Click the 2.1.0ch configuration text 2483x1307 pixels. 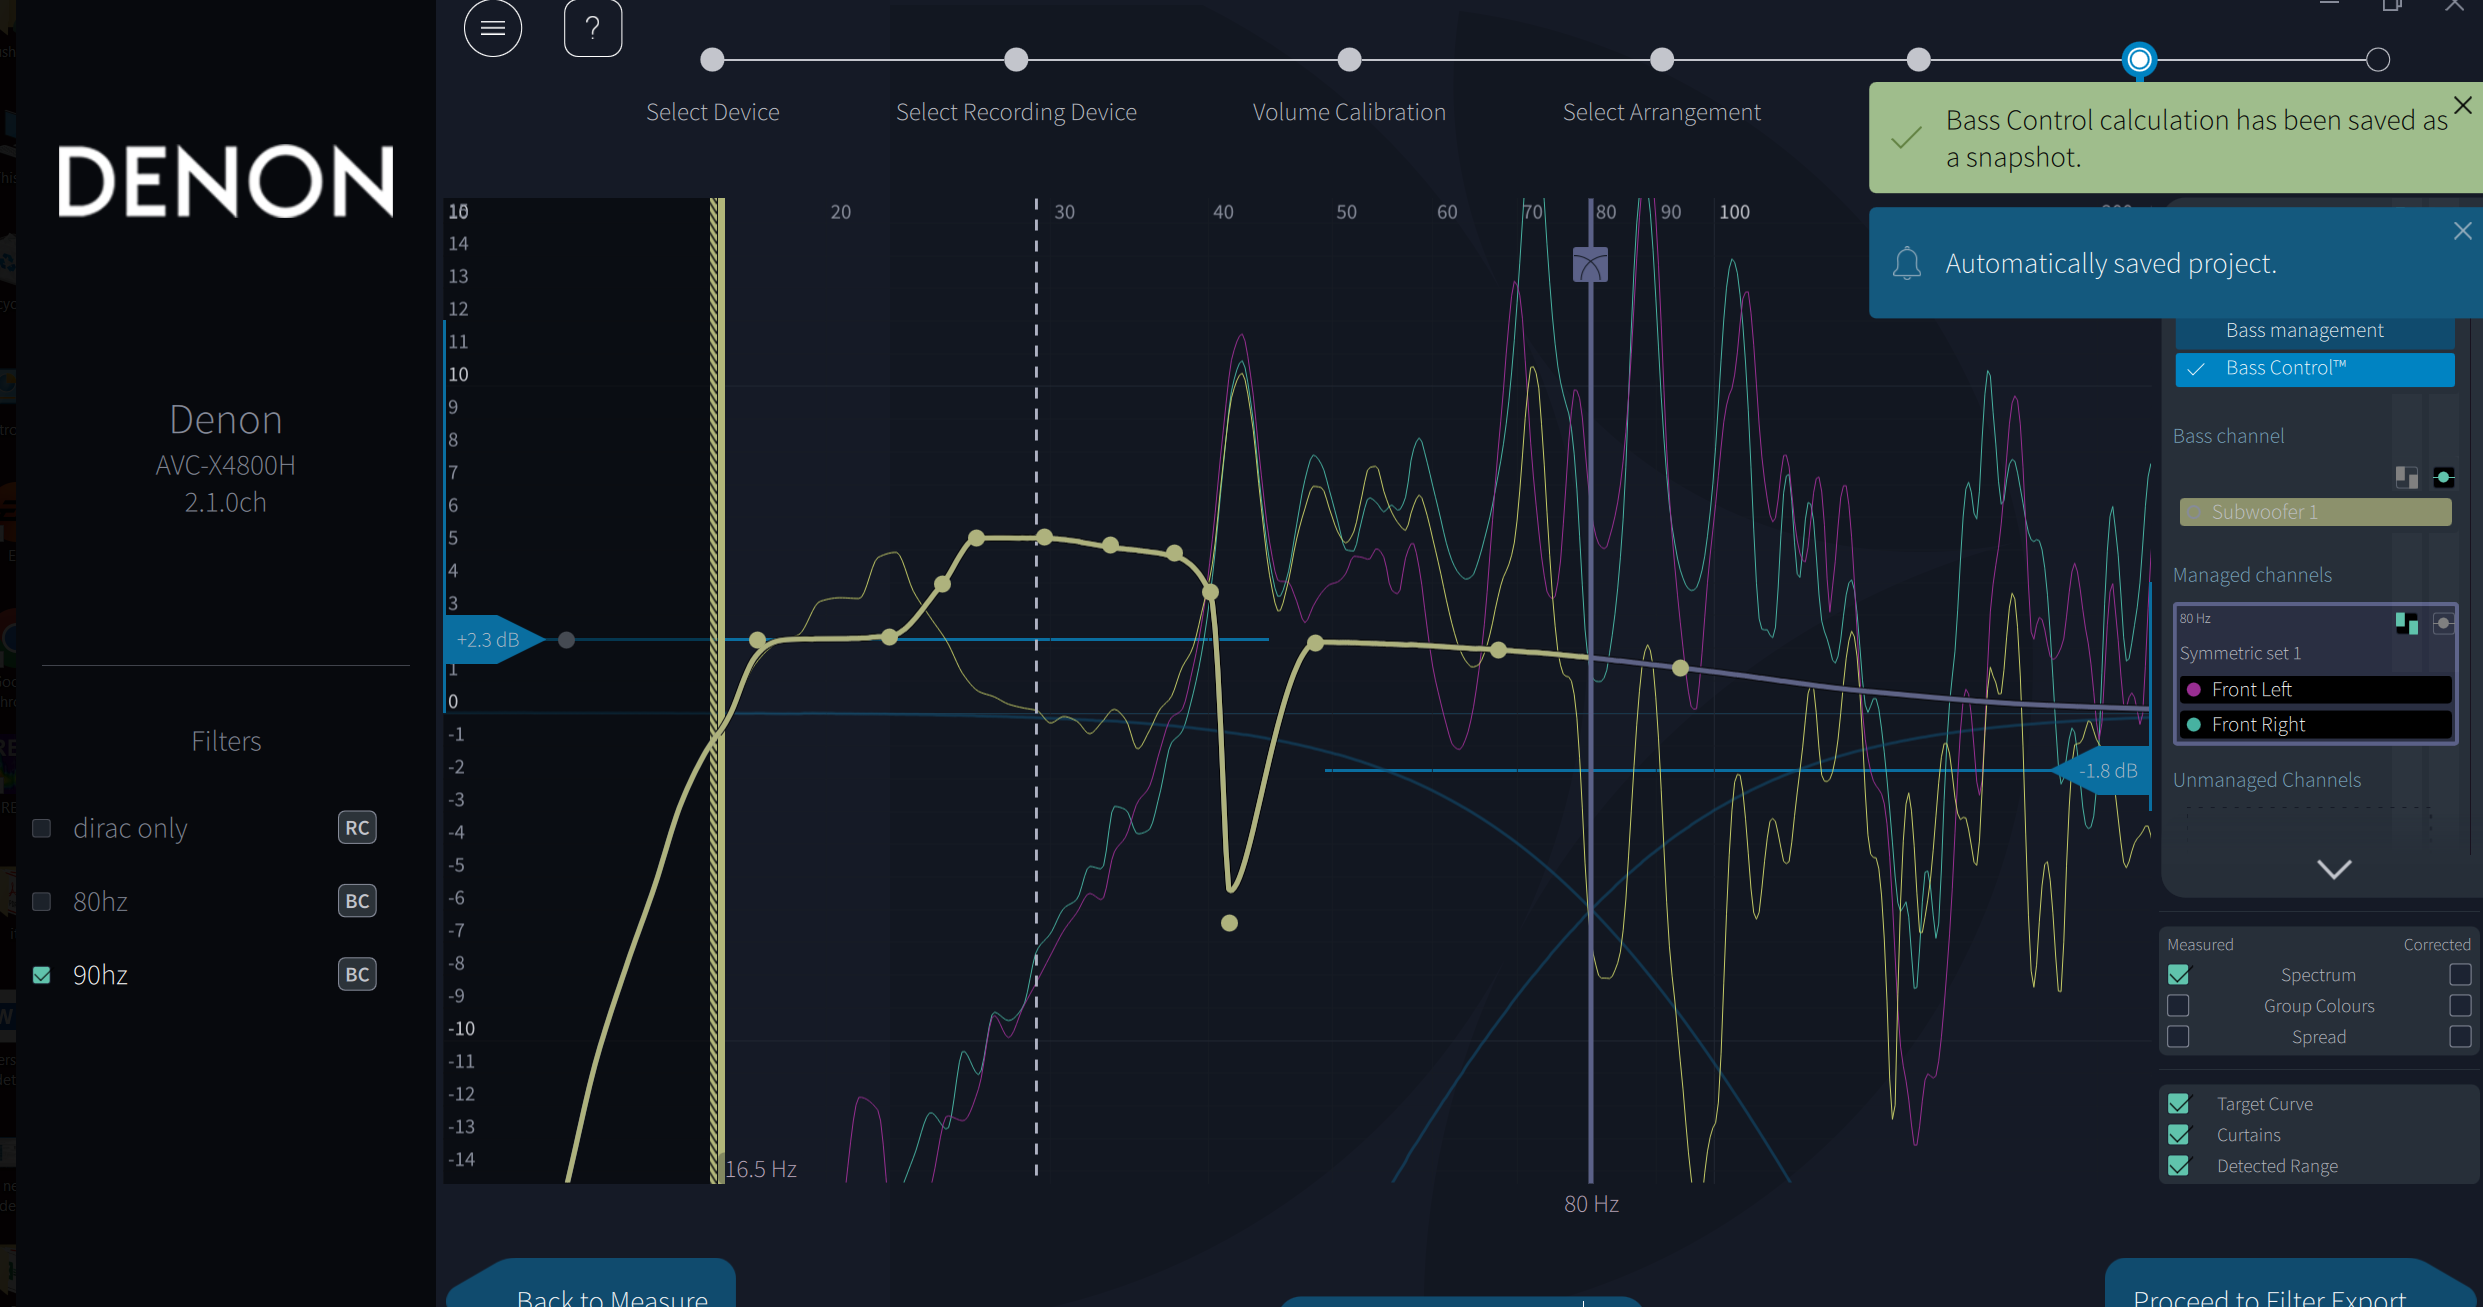point(226,503)
